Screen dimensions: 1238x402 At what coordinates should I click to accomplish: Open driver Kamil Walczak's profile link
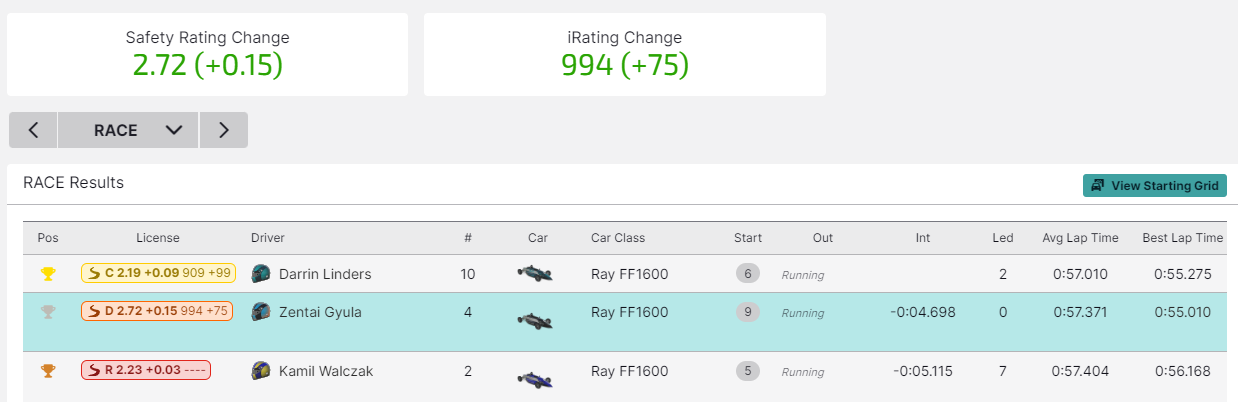pyautogui.click(x=326, y=371)
